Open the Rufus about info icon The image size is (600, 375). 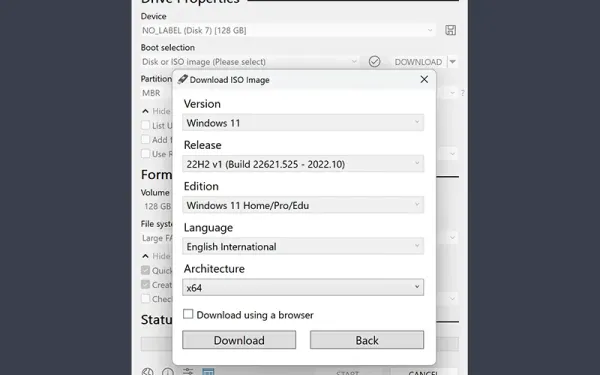[168, 372]
